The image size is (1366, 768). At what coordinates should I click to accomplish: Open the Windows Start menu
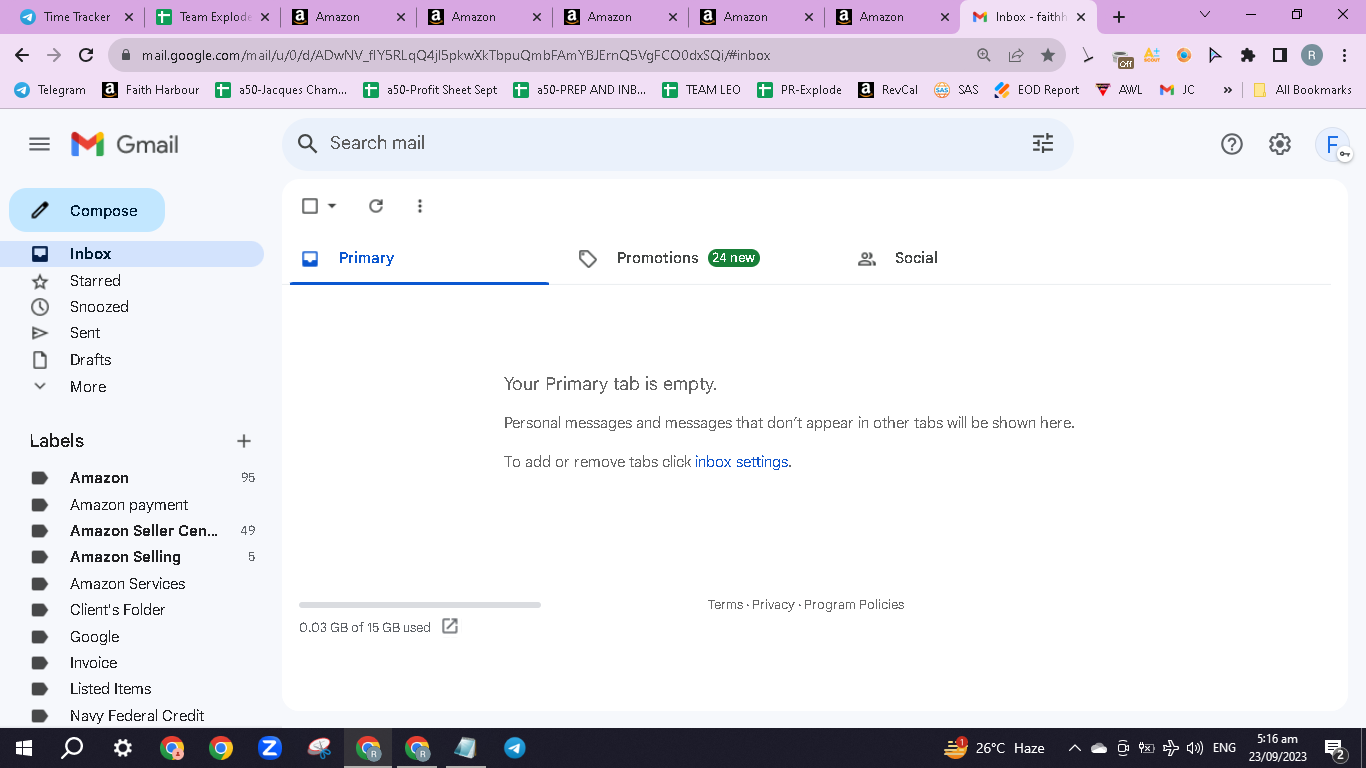click(x=24, y=748)
